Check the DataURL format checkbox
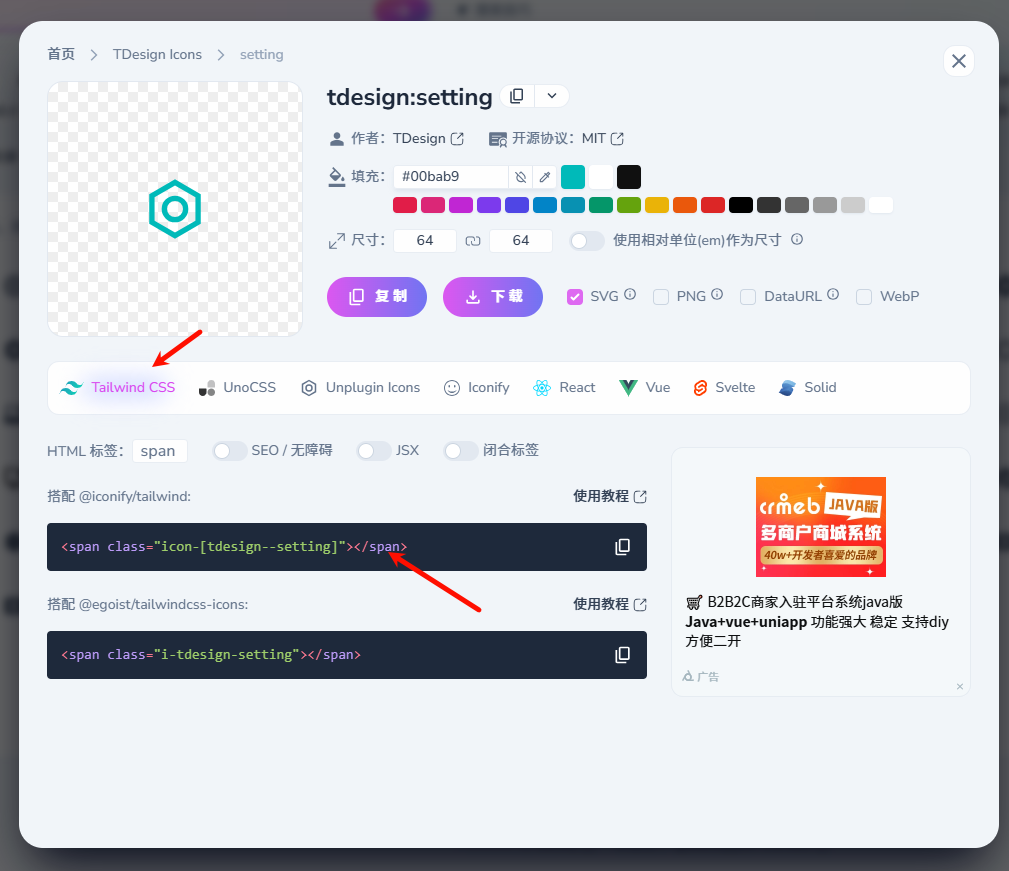 (x=748, y=297)
